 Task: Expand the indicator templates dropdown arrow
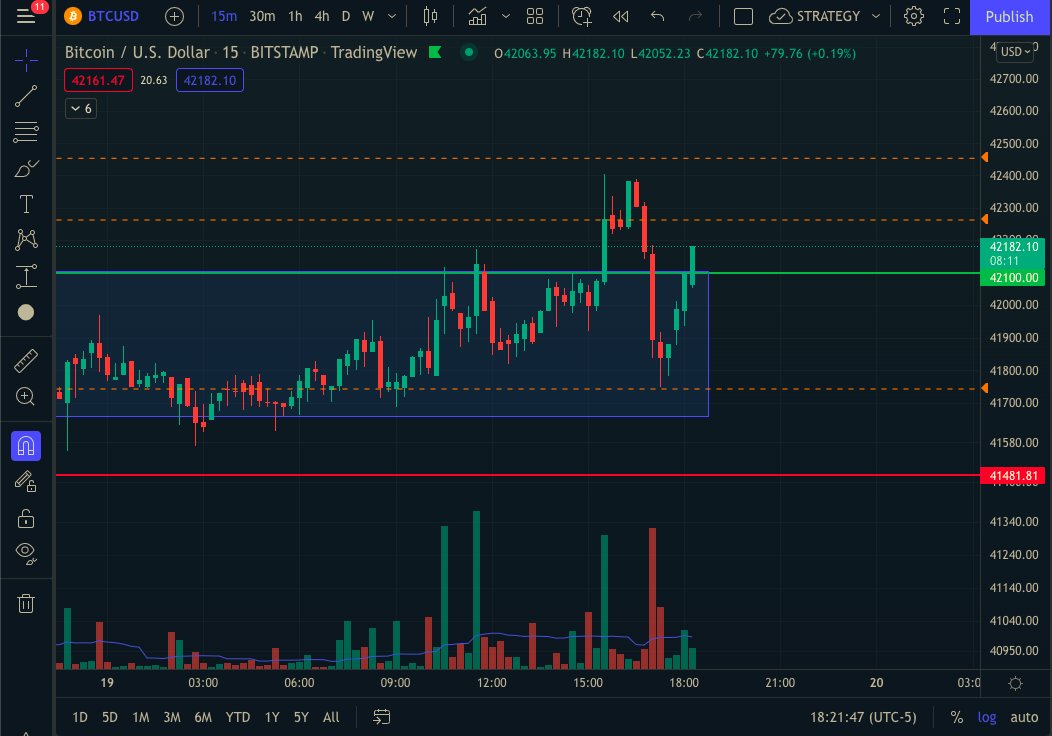pos(506,16)
